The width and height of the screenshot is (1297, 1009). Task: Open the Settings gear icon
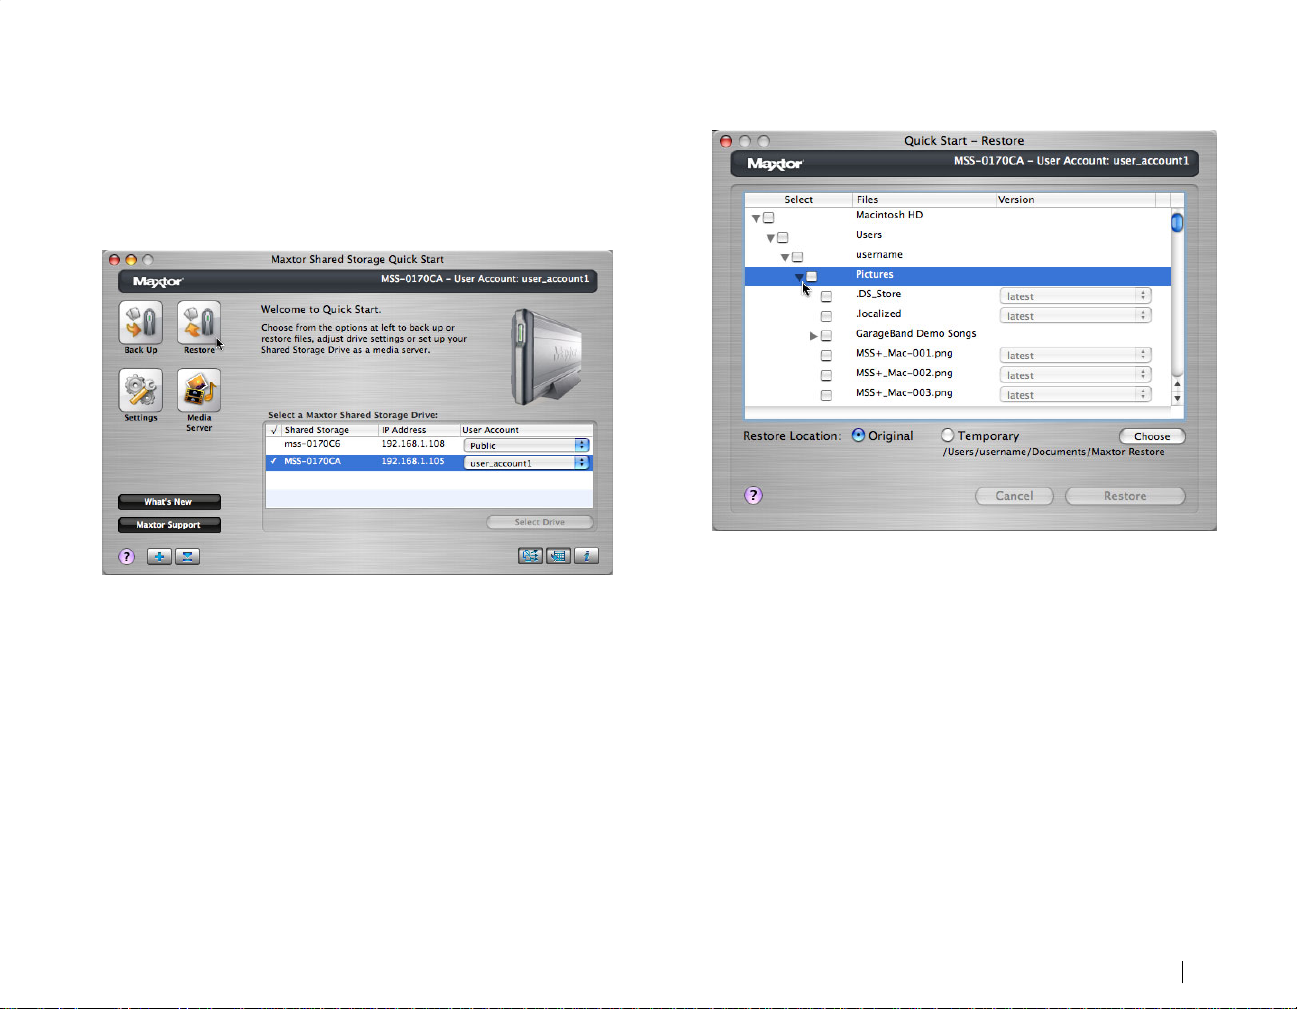[141, 391]
